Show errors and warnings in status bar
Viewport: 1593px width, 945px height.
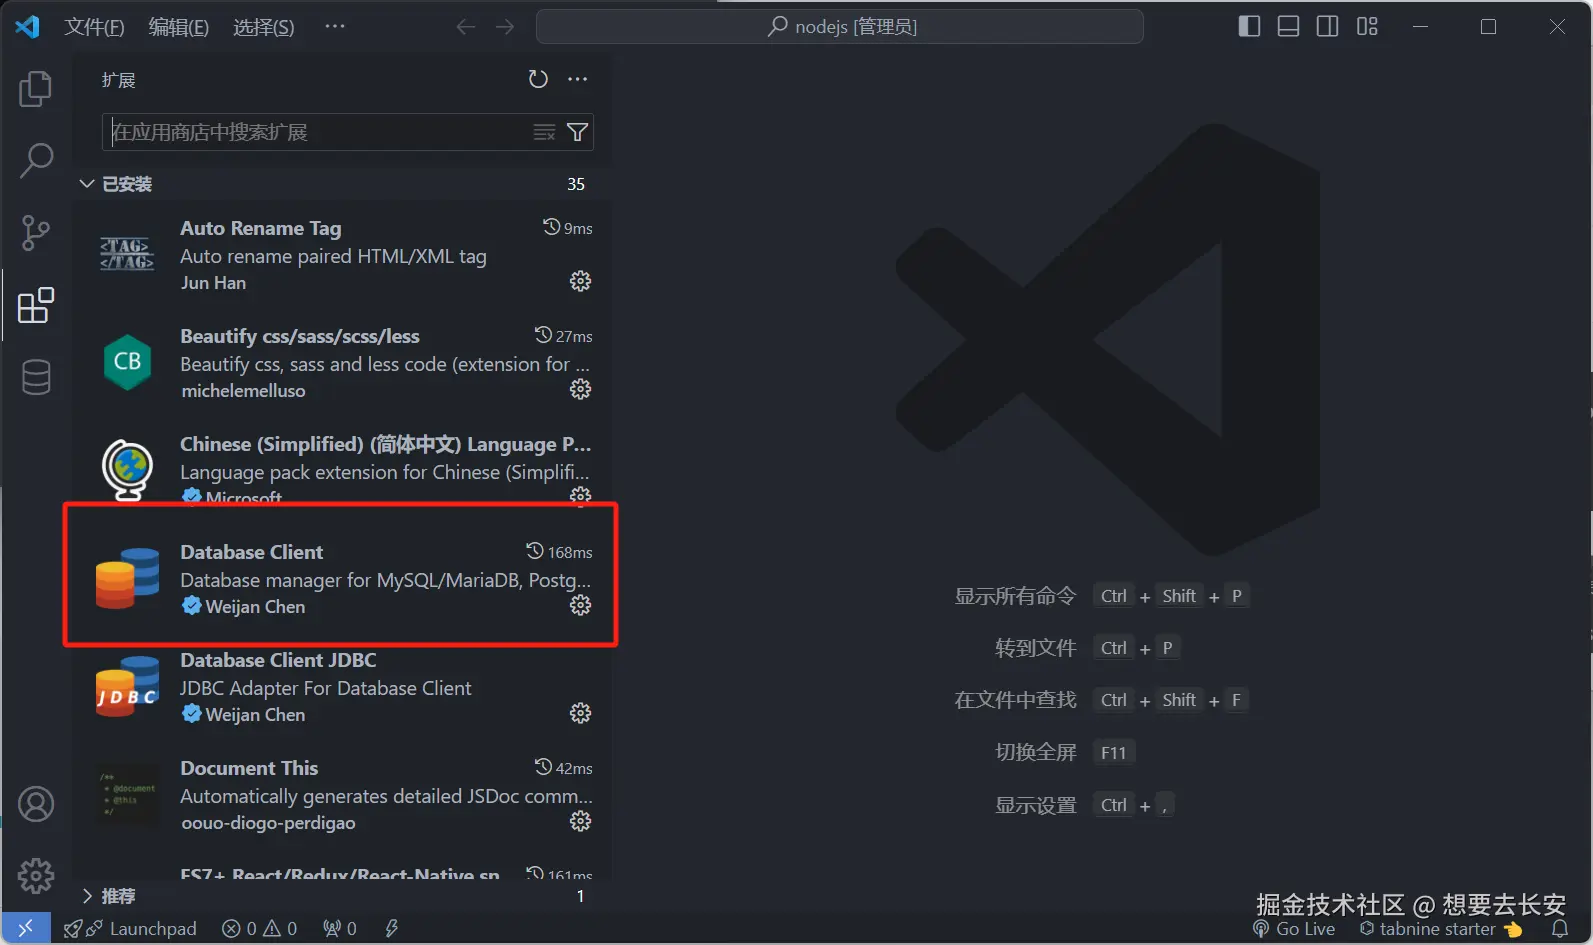259,928
